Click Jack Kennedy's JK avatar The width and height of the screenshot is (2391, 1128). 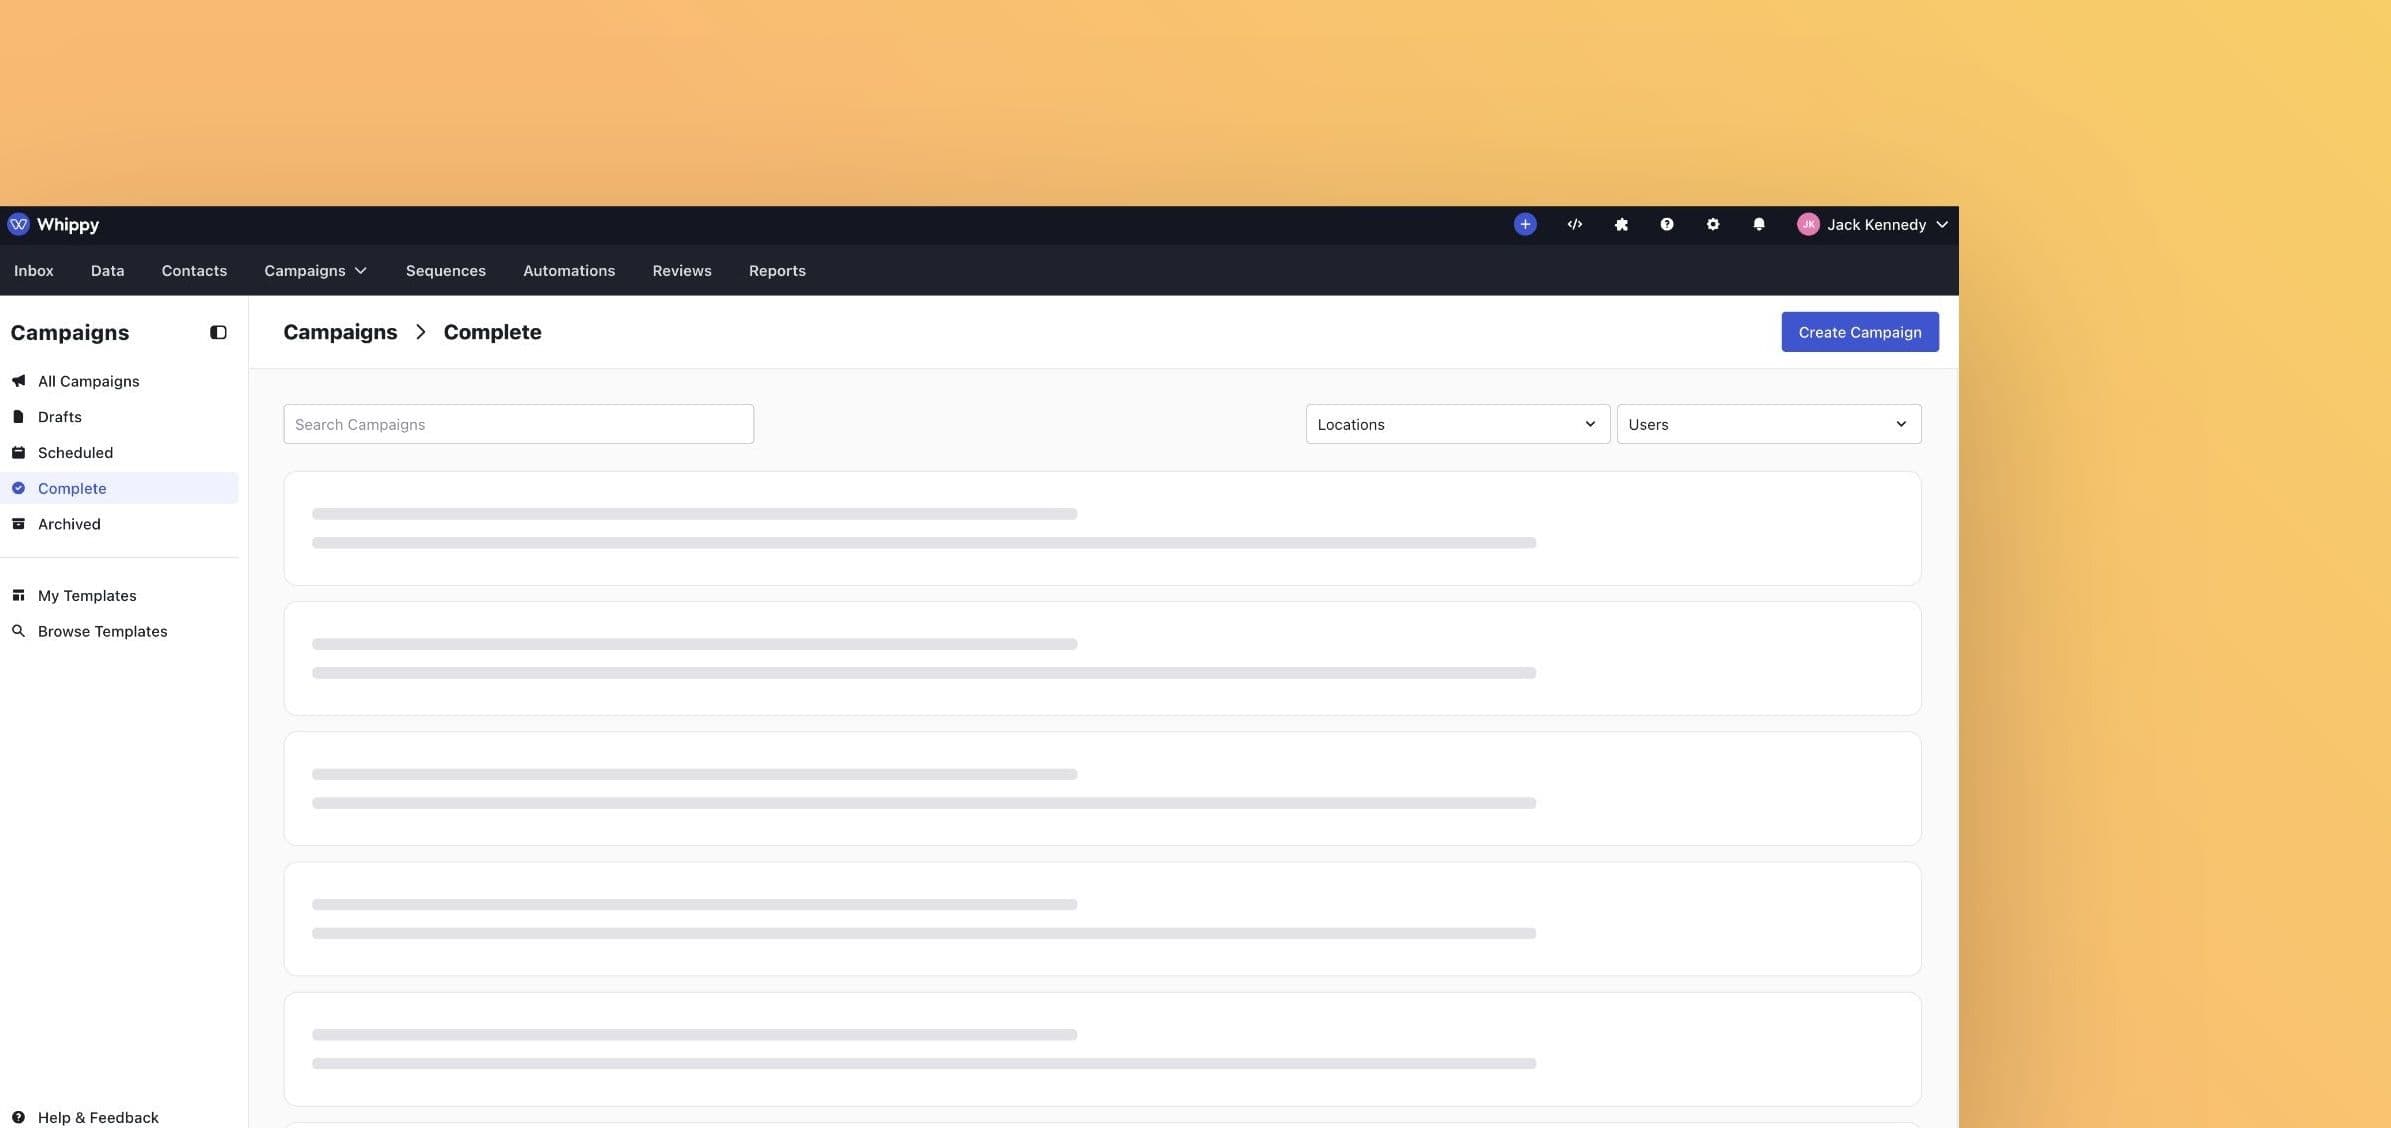pos(1807,225)
